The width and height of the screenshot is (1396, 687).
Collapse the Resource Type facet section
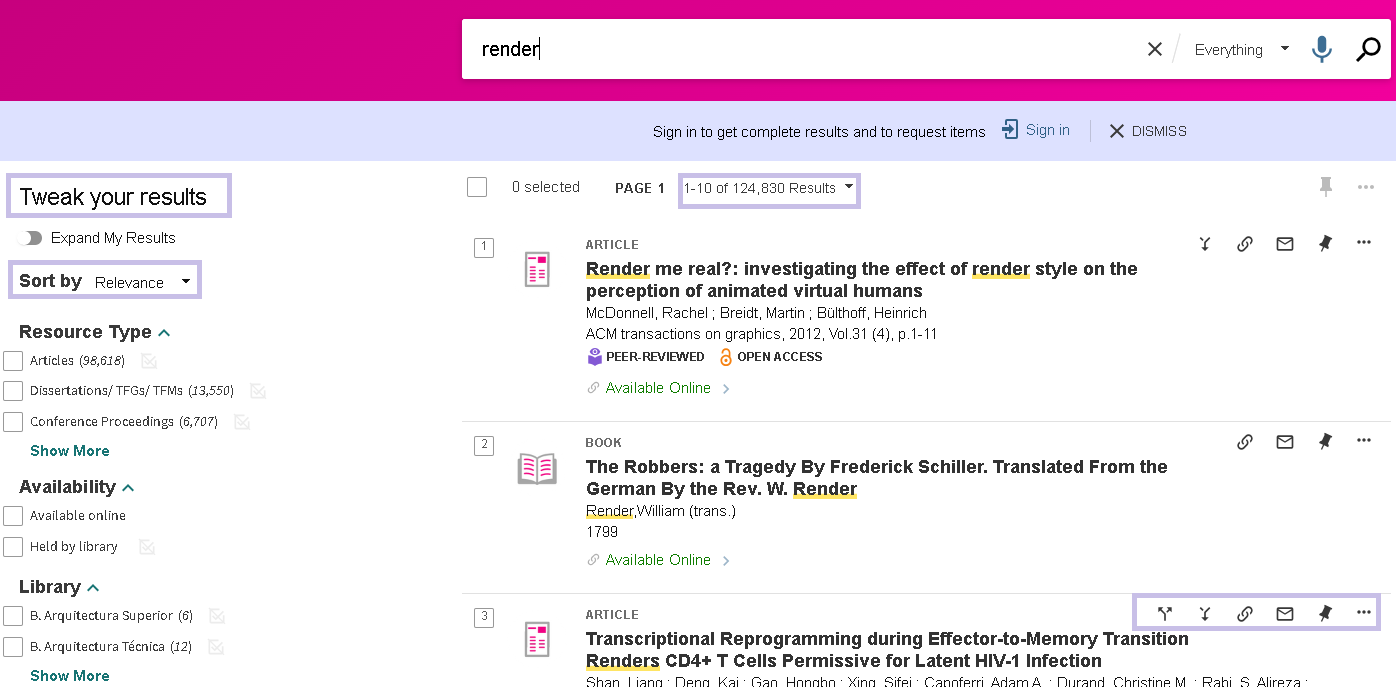point(164,333)
